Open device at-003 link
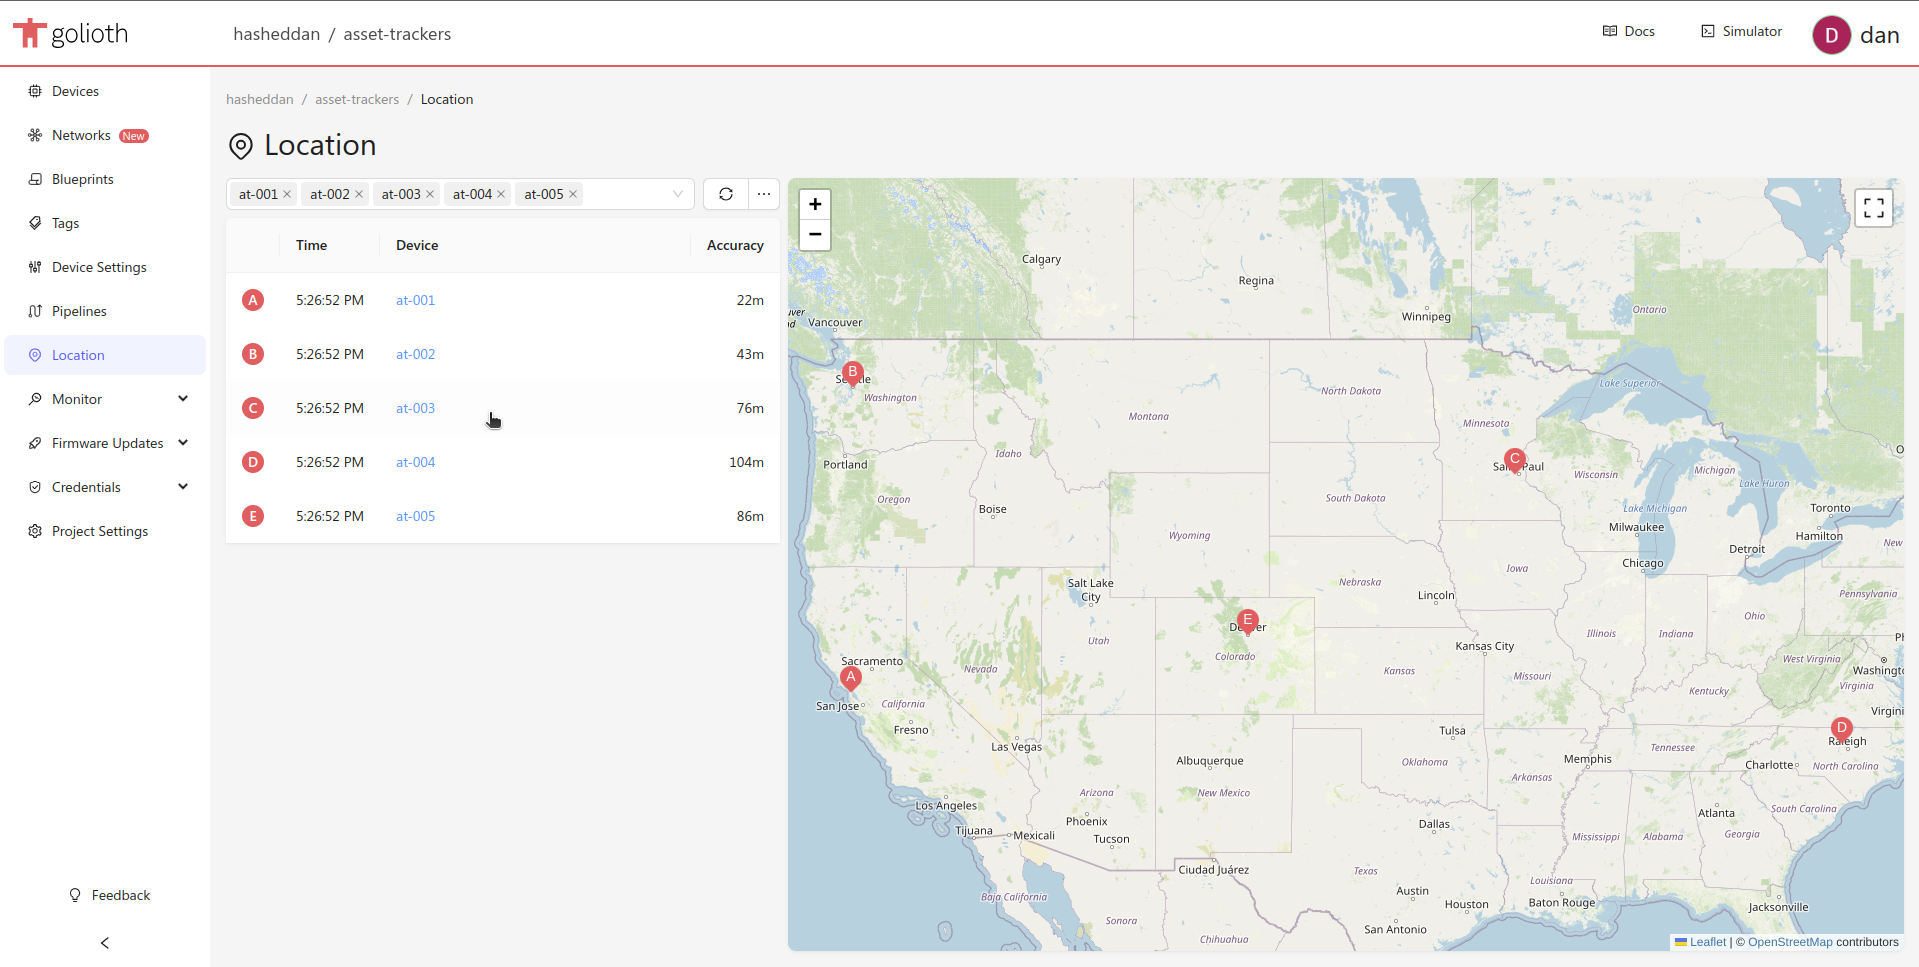This screenshot has height=967, width=1919. [415, 408]
